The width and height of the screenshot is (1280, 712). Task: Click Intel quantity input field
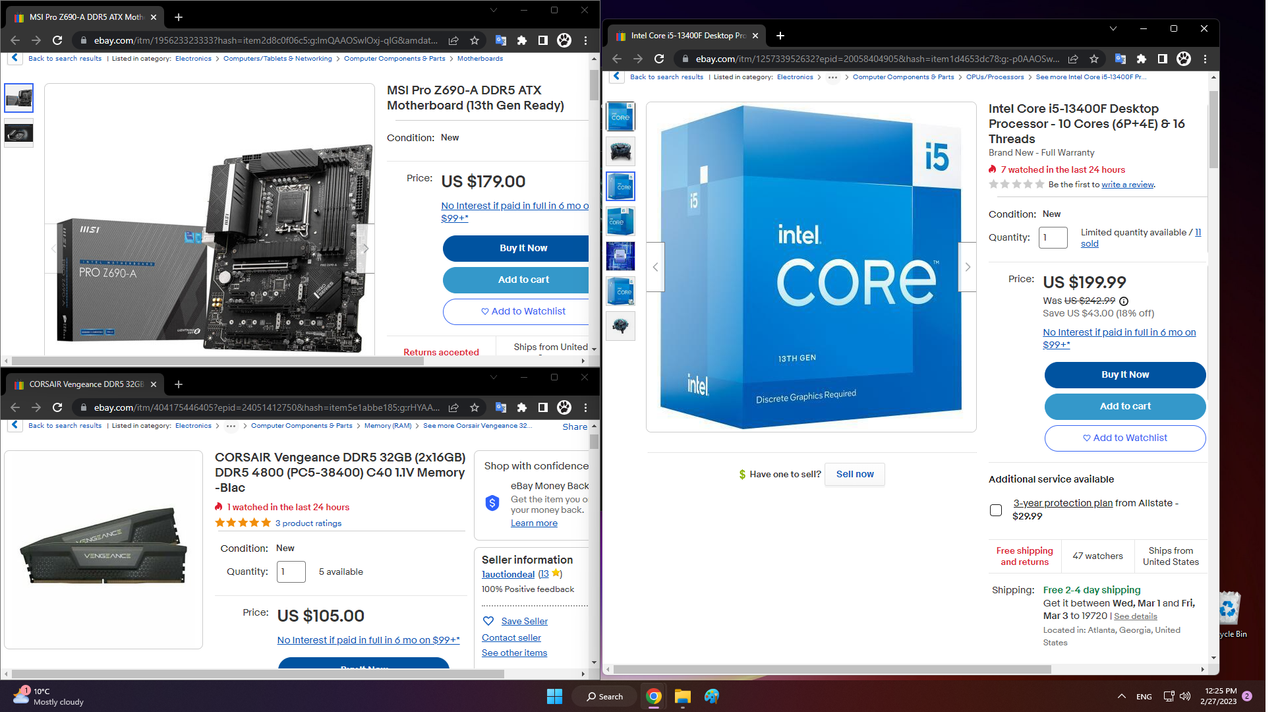1053,238
